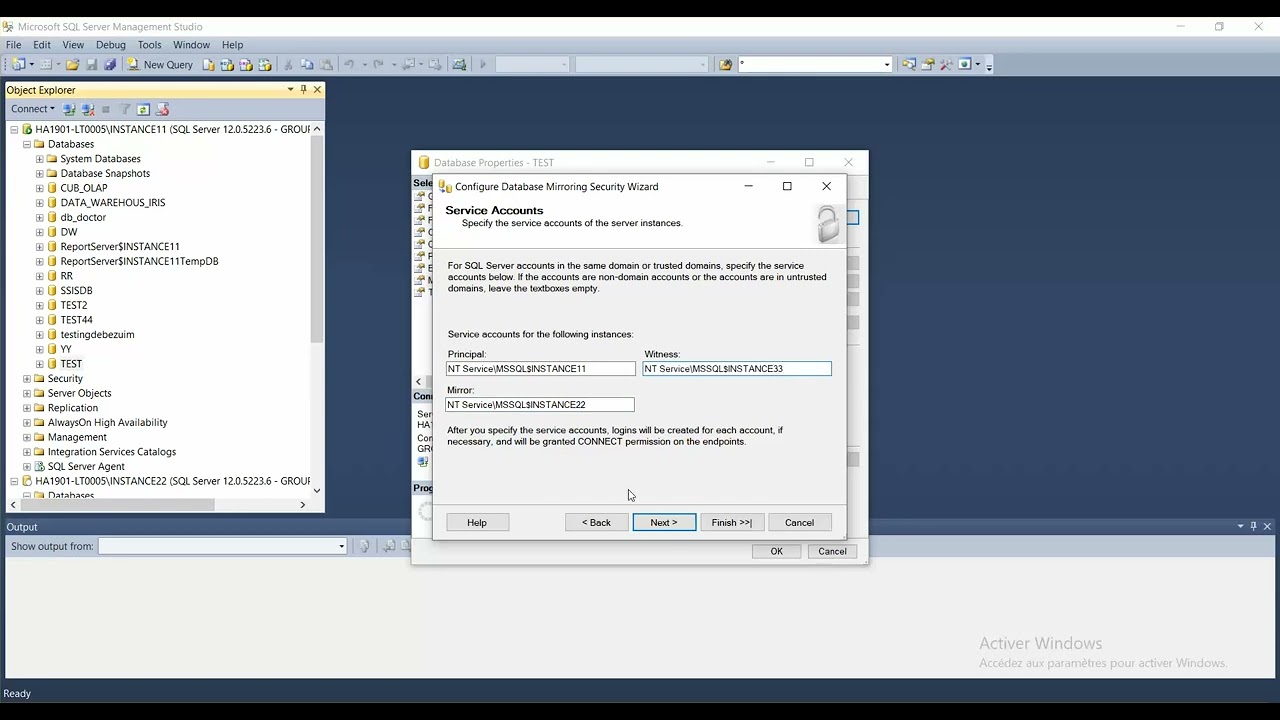Click OK in Database Properties dialog

click(777, 552)
